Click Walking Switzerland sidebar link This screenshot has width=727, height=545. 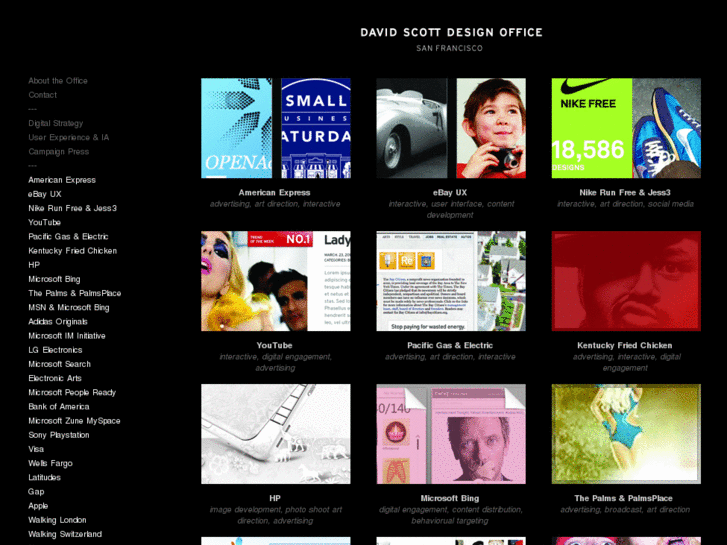coord(65,534)
